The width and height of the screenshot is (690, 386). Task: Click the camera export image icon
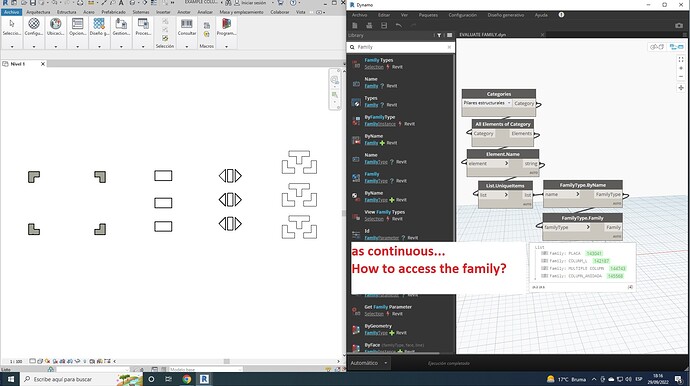(x=679, y=26)
